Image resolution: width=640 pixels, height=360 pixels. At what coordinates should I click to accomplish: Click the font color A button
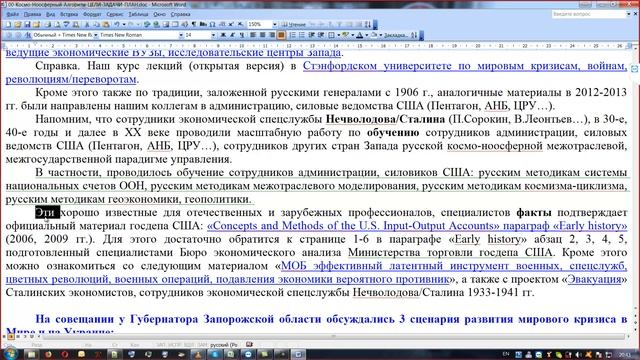[x=360, y=35]
